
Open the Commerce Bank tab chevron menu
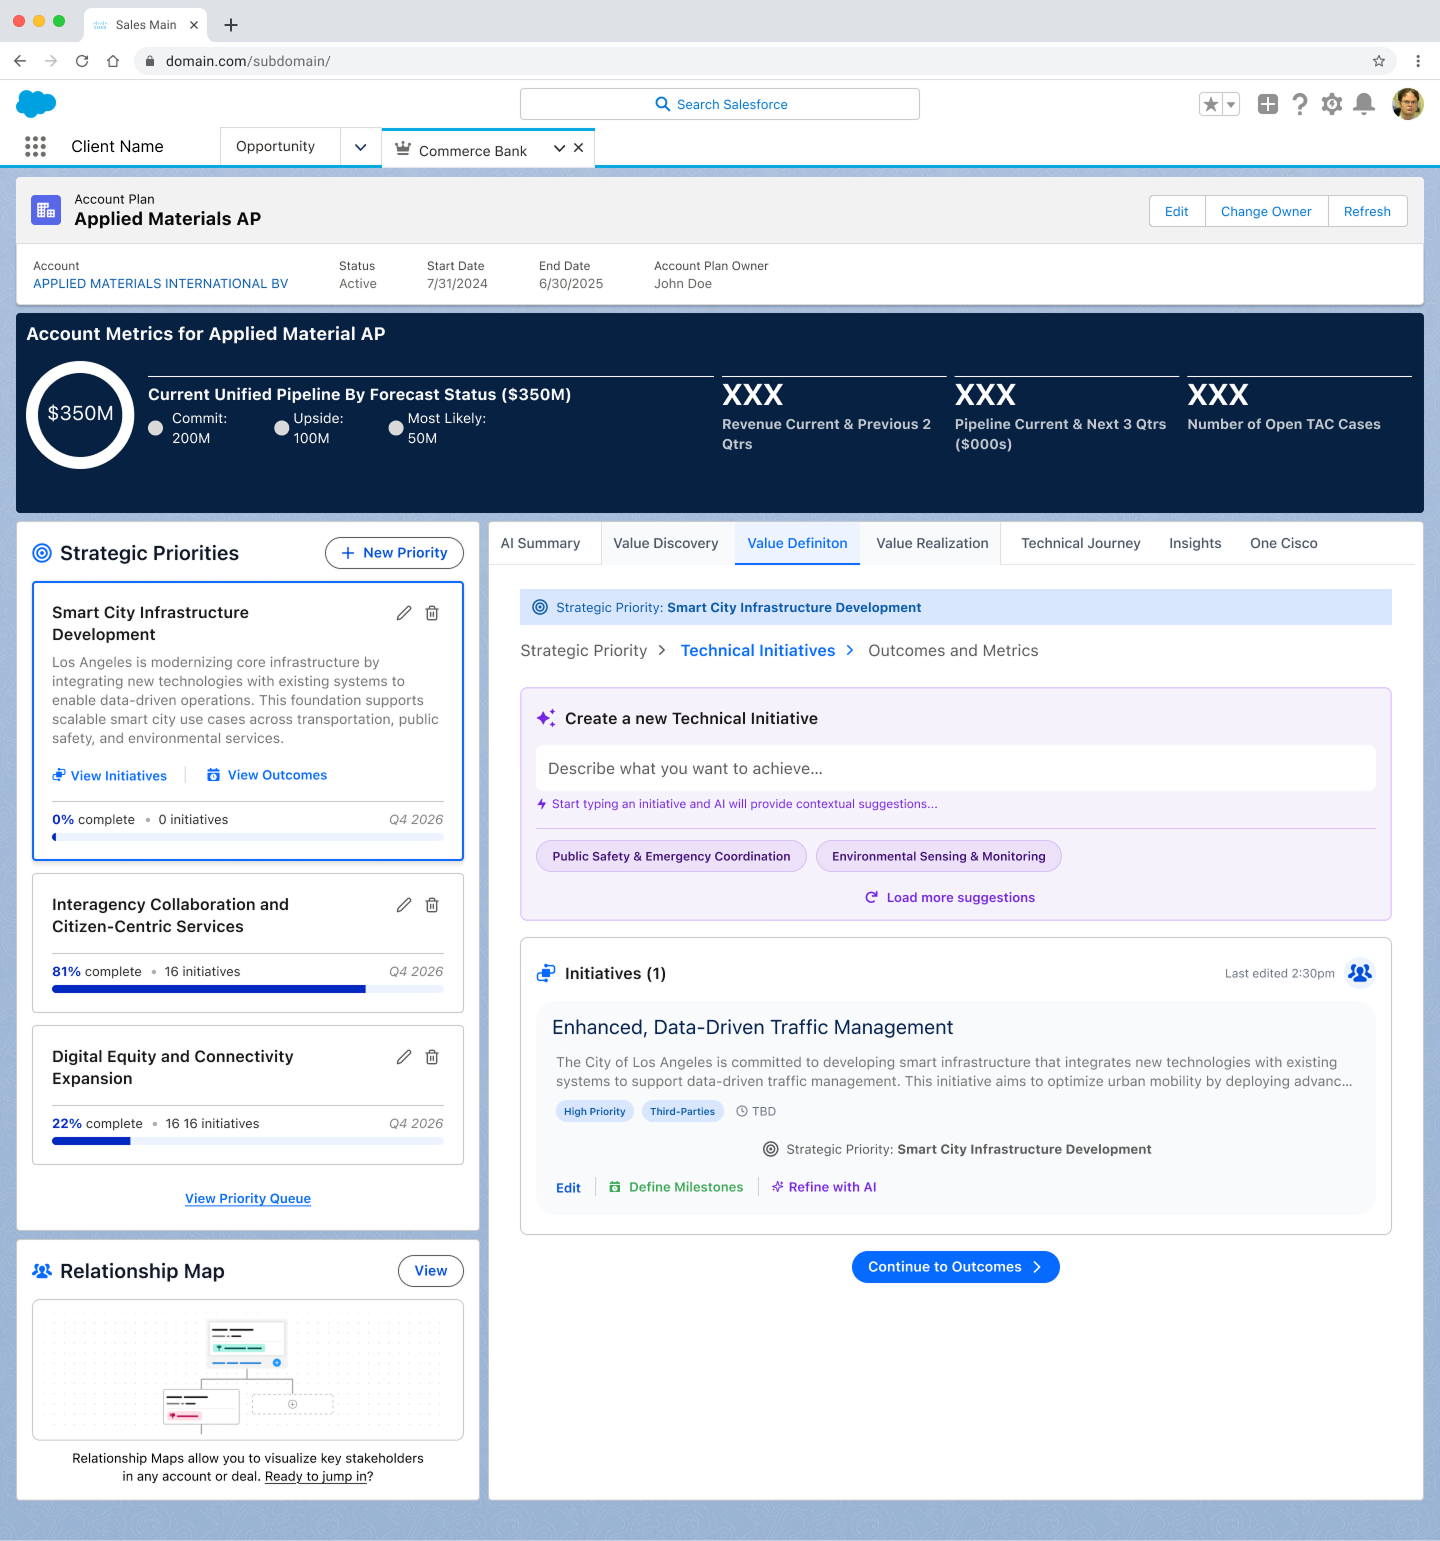(559, 148)
